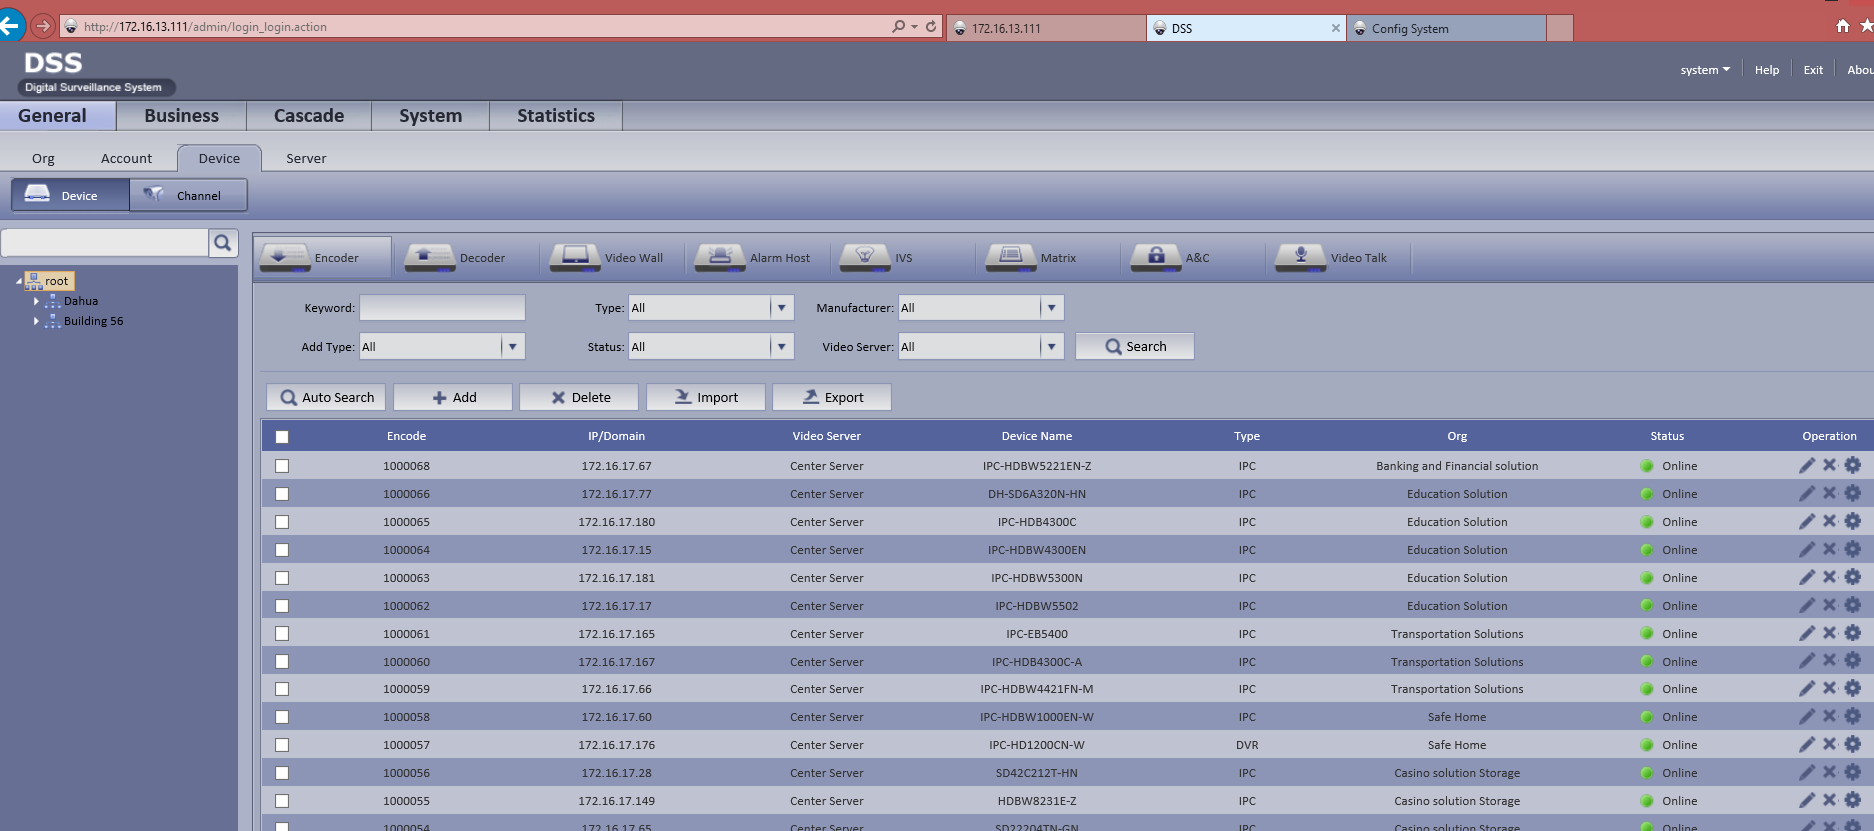This screenshot has height=831, width=1874.
Task: Delete device 1000065 using its X icon
Action: click(x=1829, y=521)
